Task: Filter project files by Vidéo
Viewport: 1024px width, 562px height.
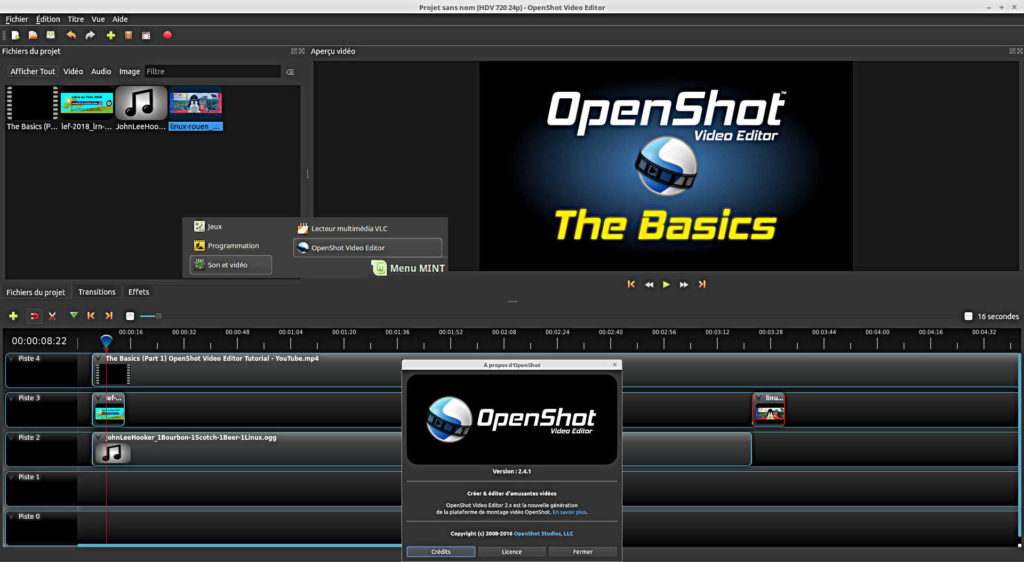Action: click(x=72, y=72)
